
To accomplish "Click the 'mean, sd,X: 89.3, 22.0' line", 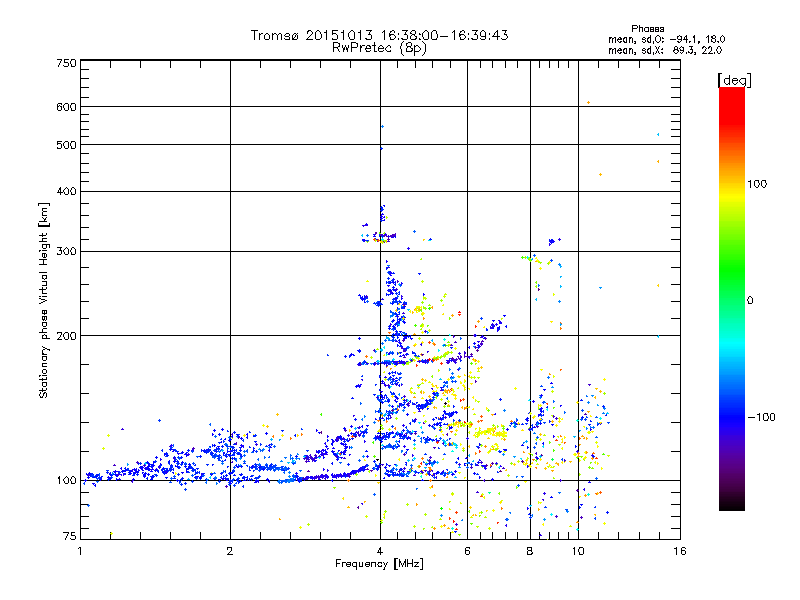I will (x=665, y=50).
